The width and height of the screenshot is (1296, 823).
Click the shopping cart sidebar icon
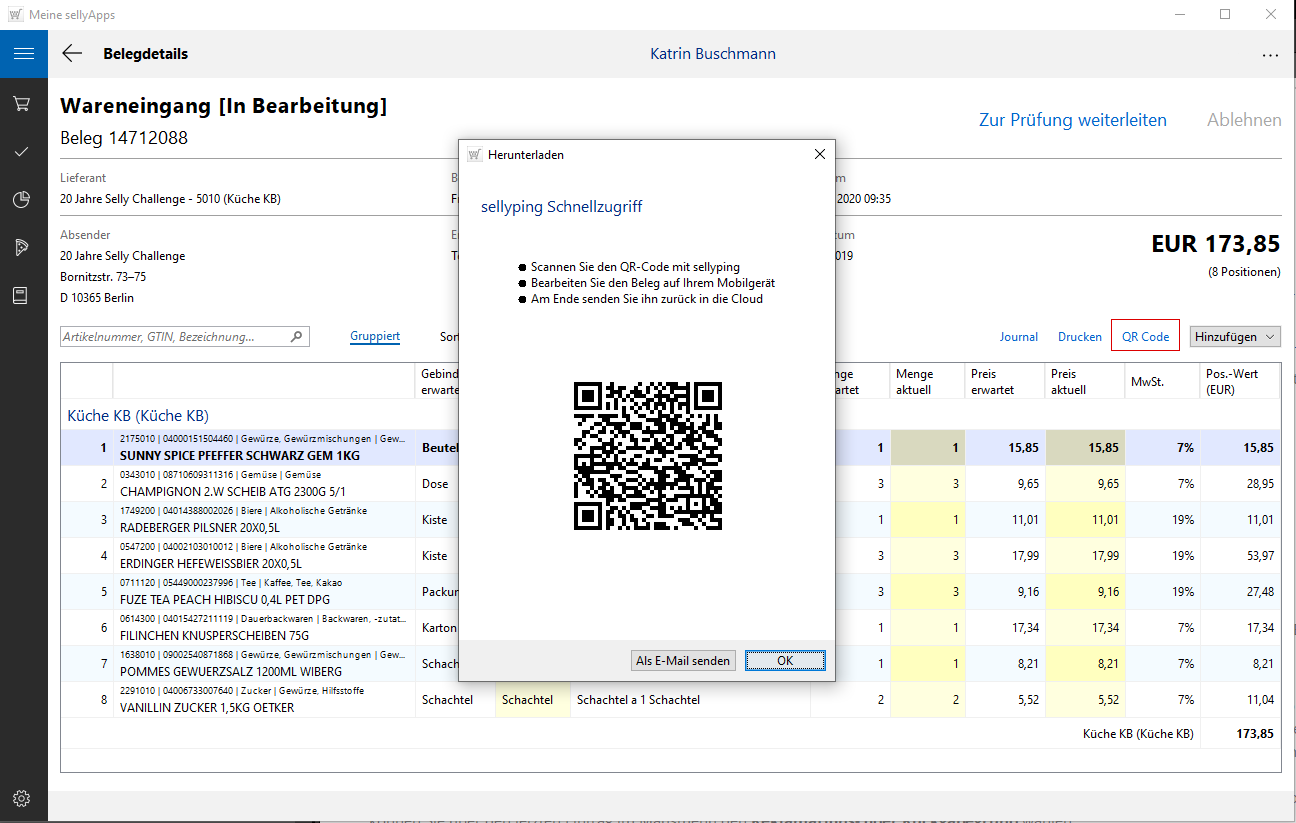coord(21,104)
